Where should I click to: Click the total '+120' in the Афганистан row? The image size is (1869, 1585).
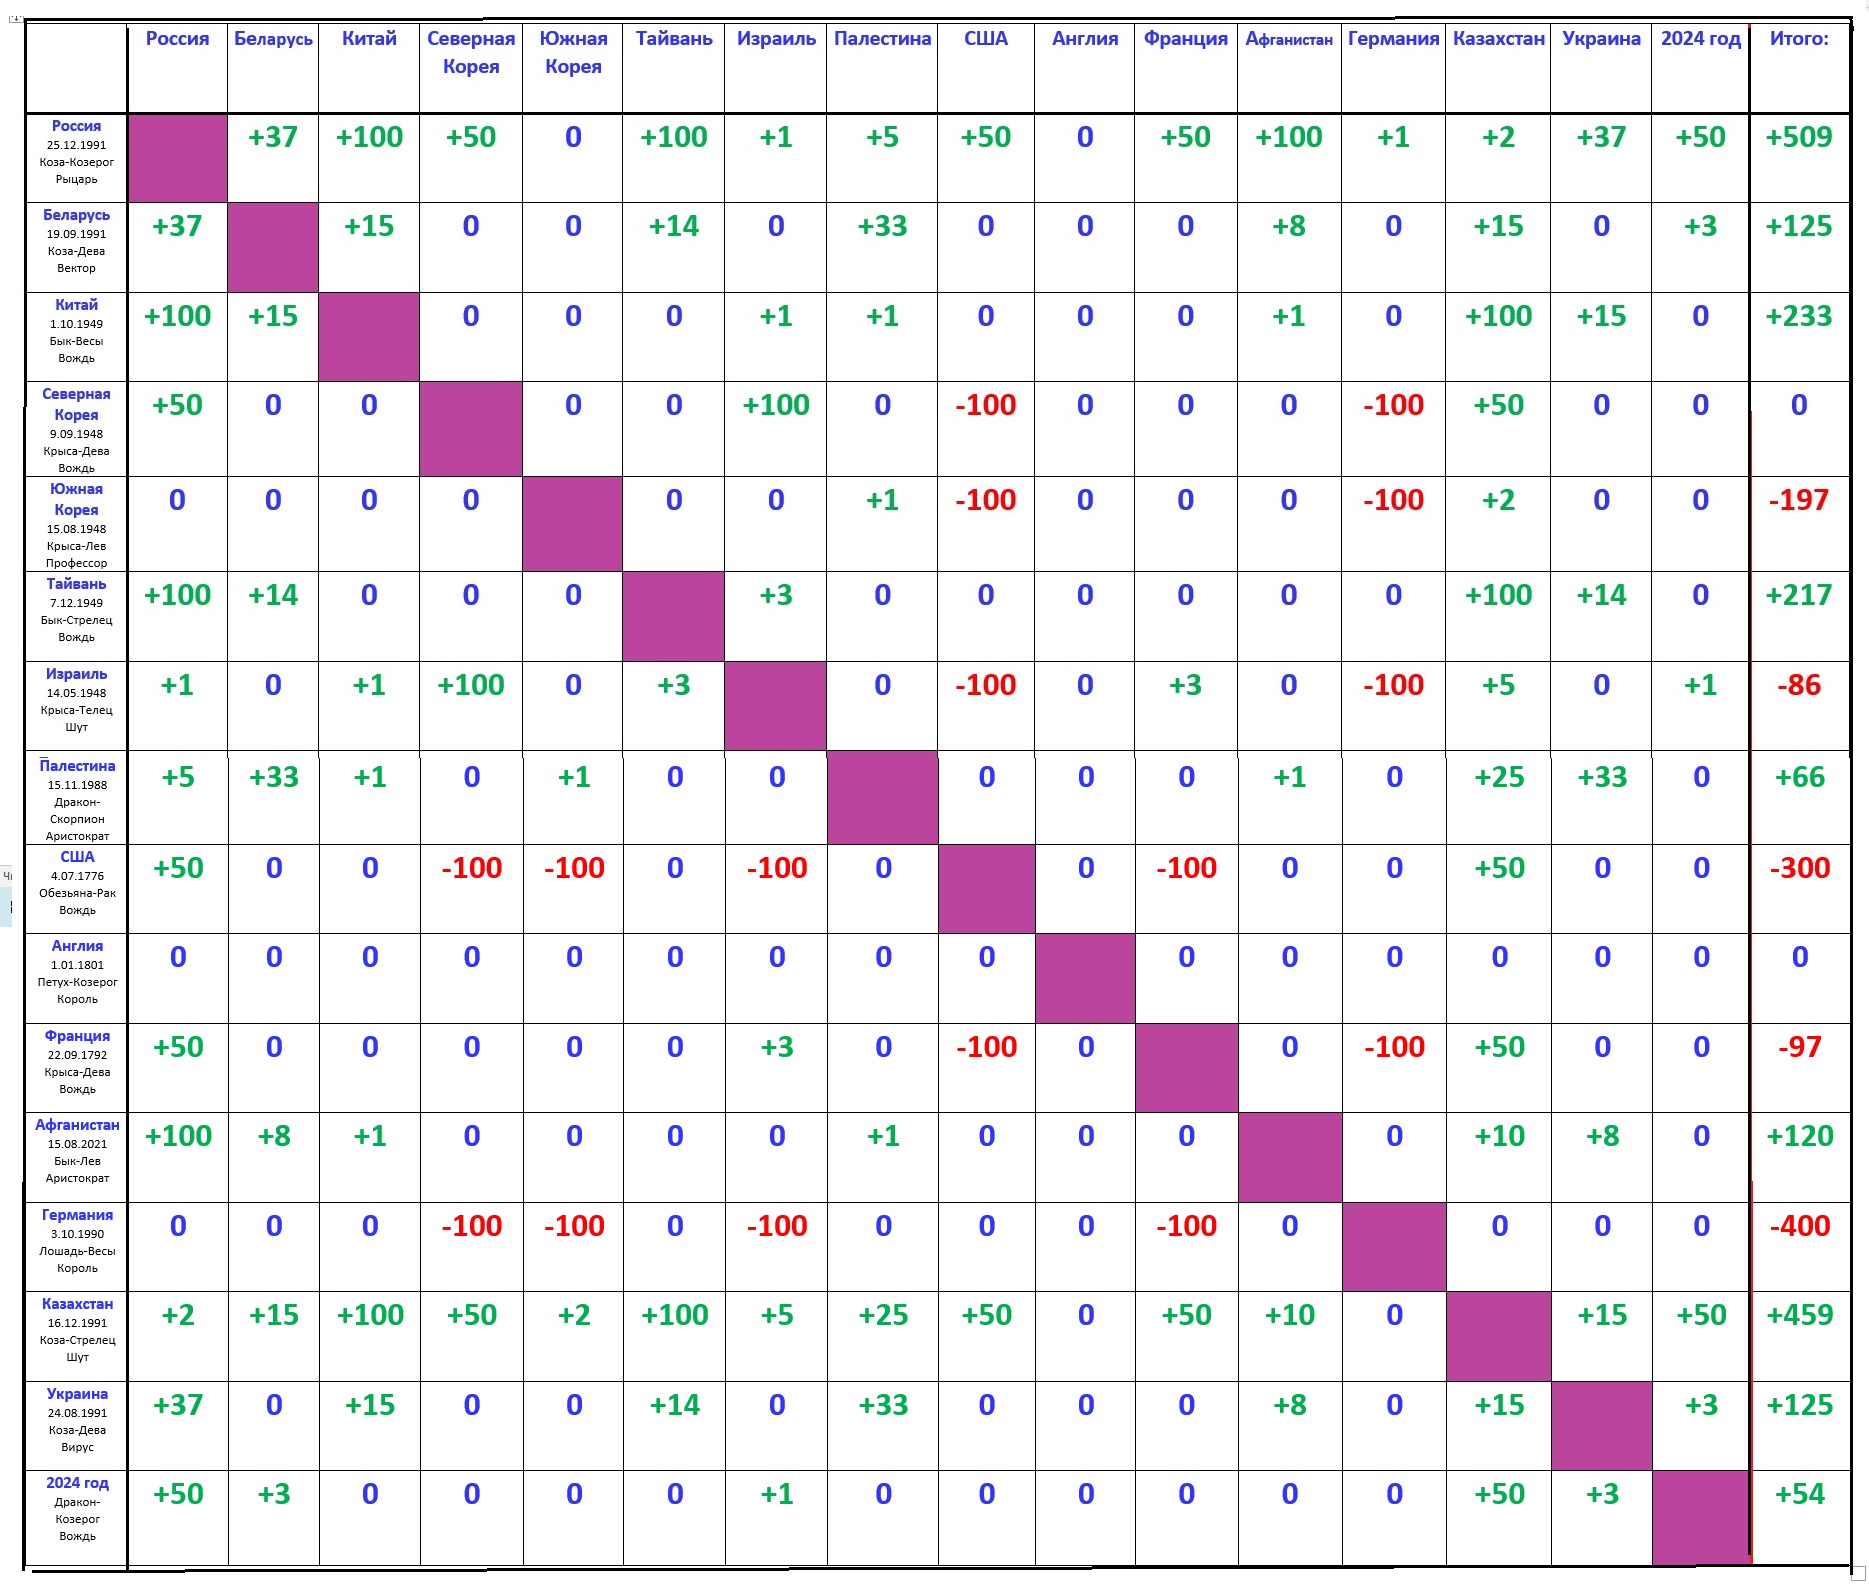(1800, 1136)
